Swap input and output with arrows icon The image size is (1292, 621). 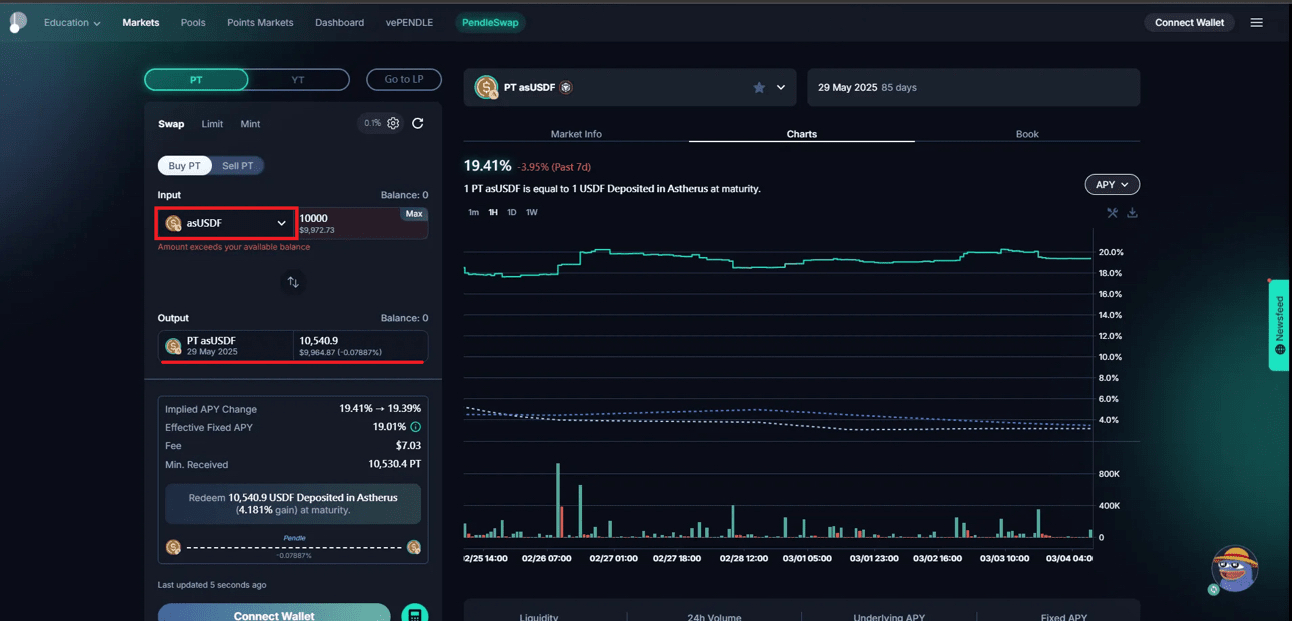coord(293,282)
